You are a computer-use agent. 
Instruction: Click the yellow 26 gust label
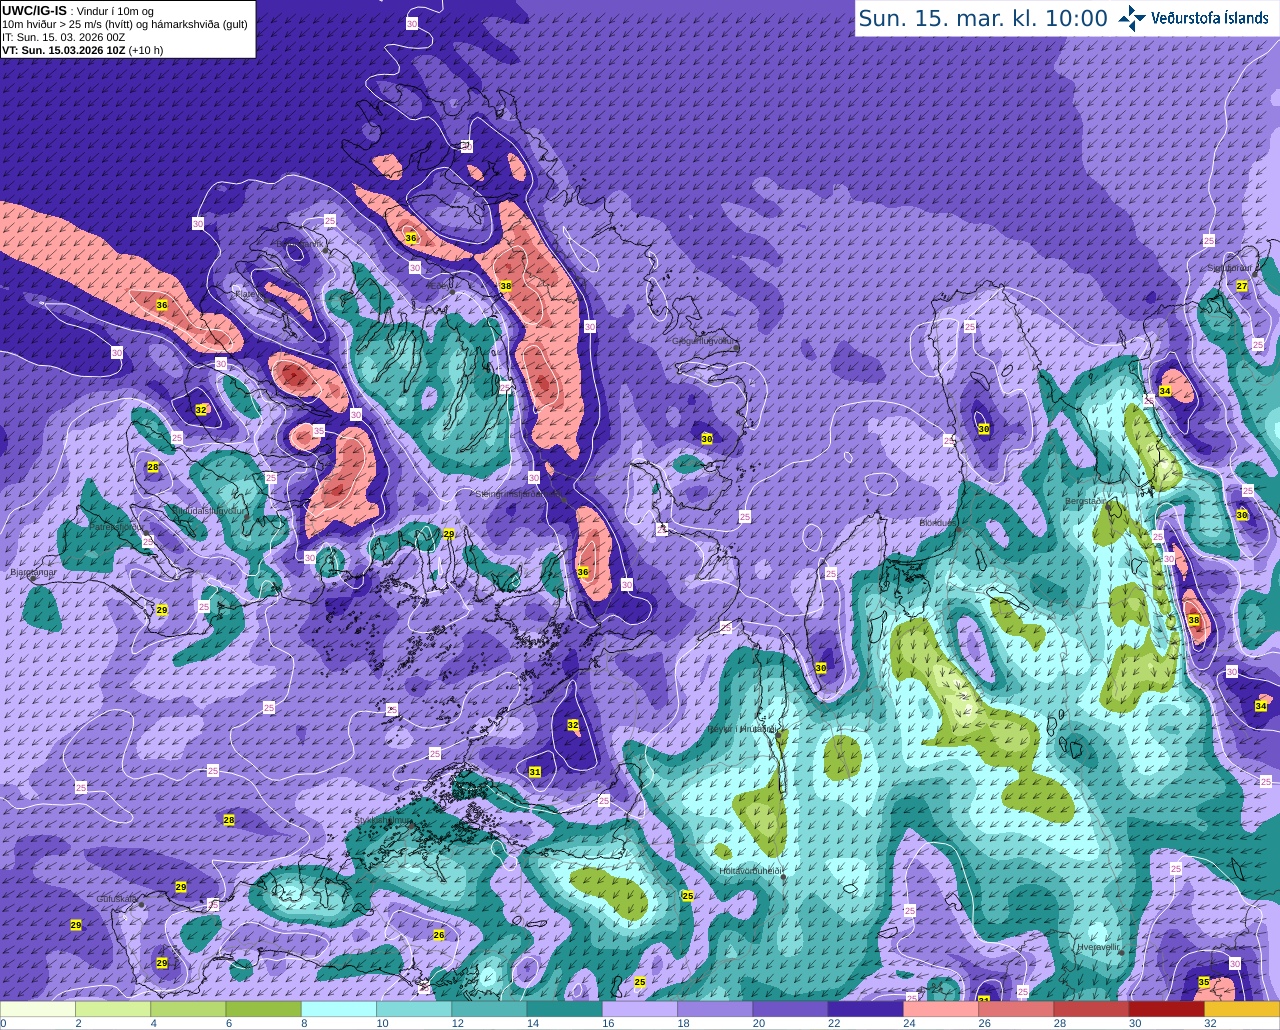[439, 935]
